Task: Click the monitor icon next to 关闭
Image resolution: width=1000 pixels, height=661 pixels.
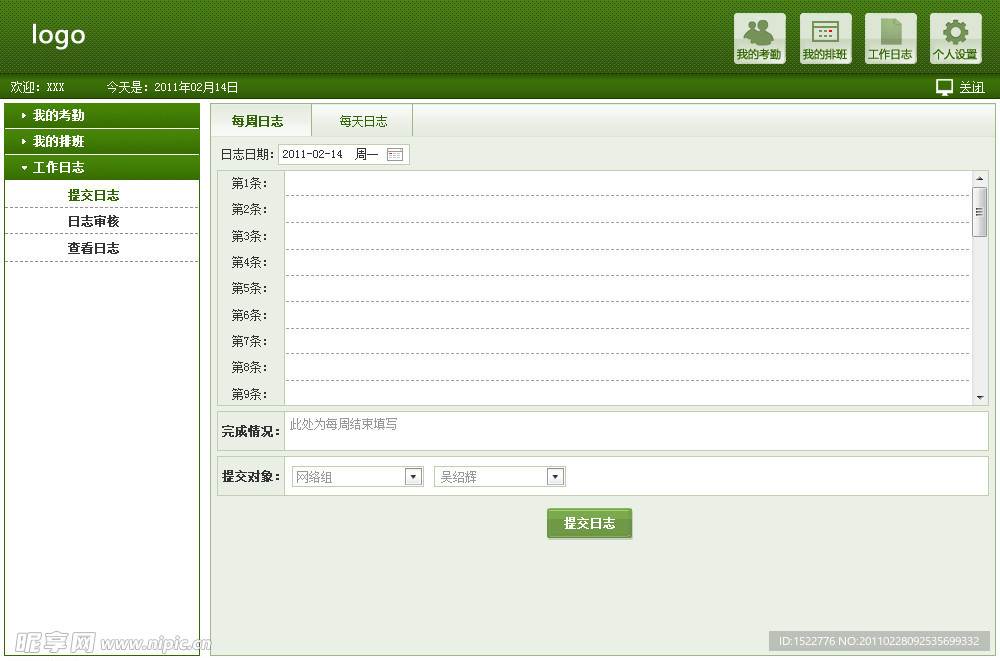Action: coord(943,87)
